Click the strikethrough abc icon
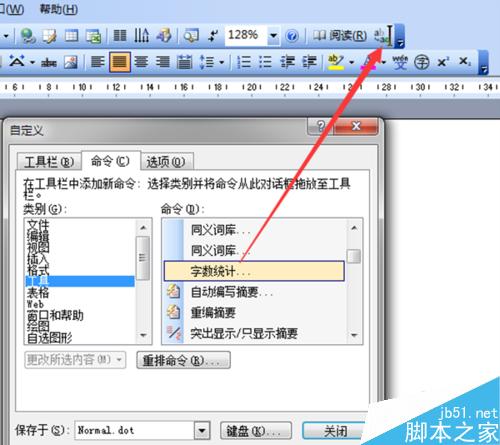The height and width of the screenshot is (445, 500). 49,62
